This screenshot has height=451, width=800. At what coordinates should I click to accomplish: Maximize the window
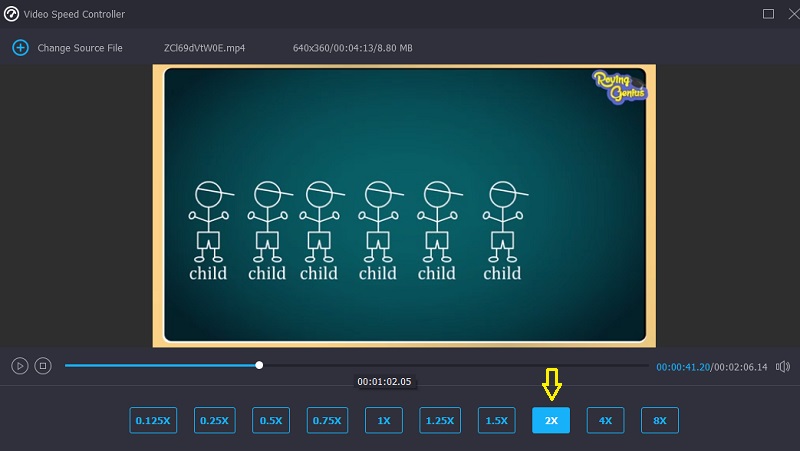[x=768, y=14]
